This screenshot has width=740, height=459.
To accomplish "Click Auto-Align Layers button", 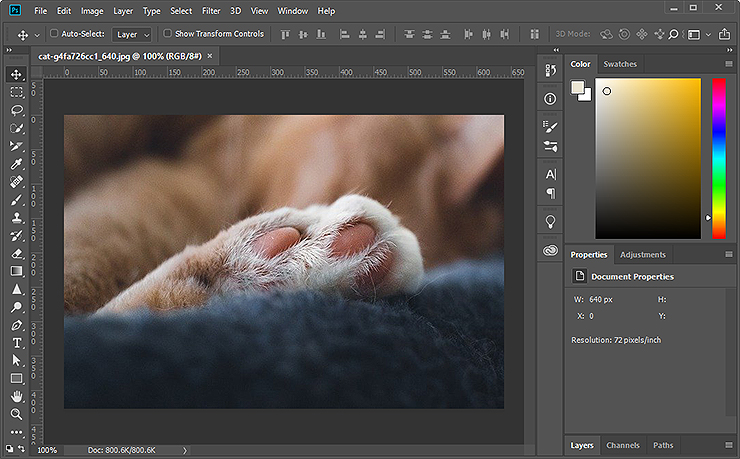I will pos(534,34).
